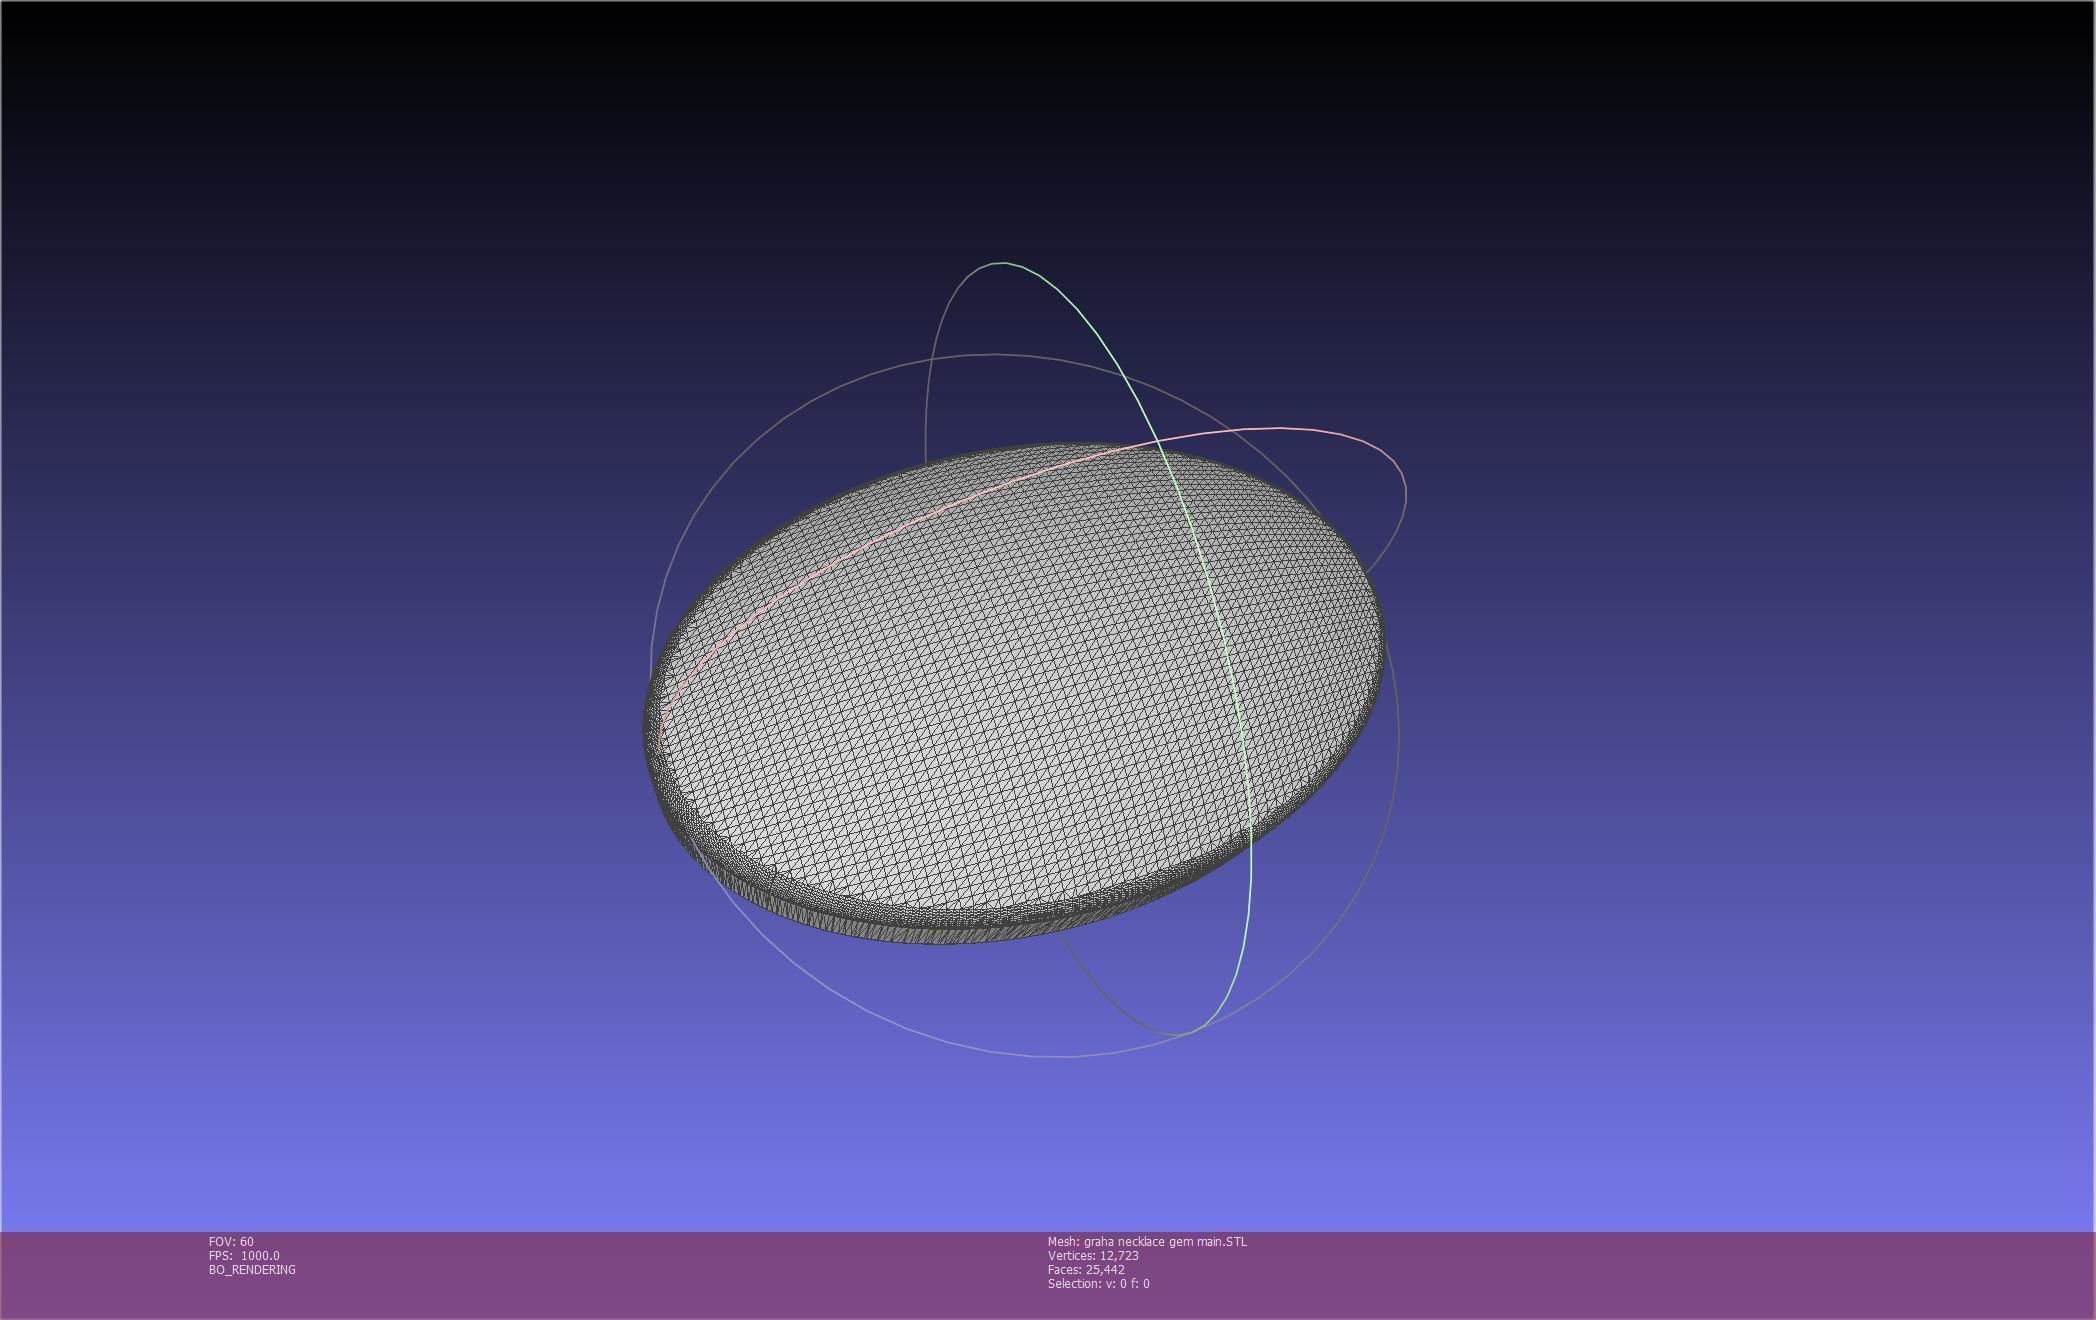The width and height of the screenshot is (2096, 1320).
Task: Click the gem mesh wireframe model
Action: click(x=1014, y=694)
